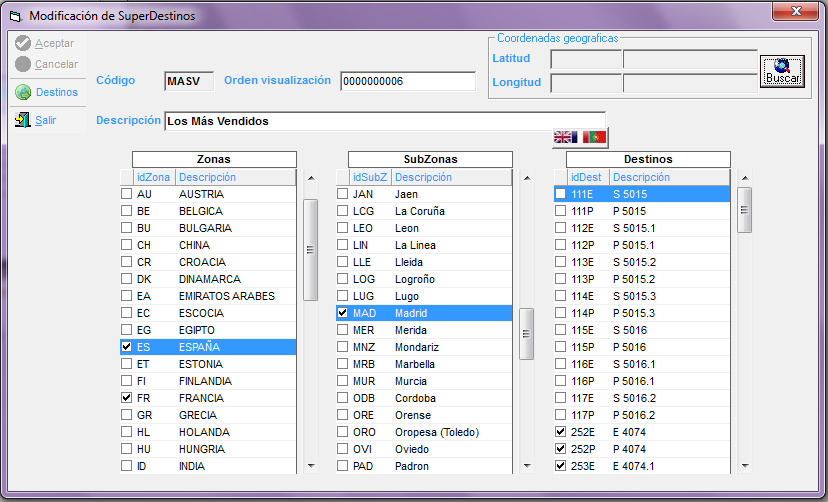Click the Destinos list title header

[648, 159]
